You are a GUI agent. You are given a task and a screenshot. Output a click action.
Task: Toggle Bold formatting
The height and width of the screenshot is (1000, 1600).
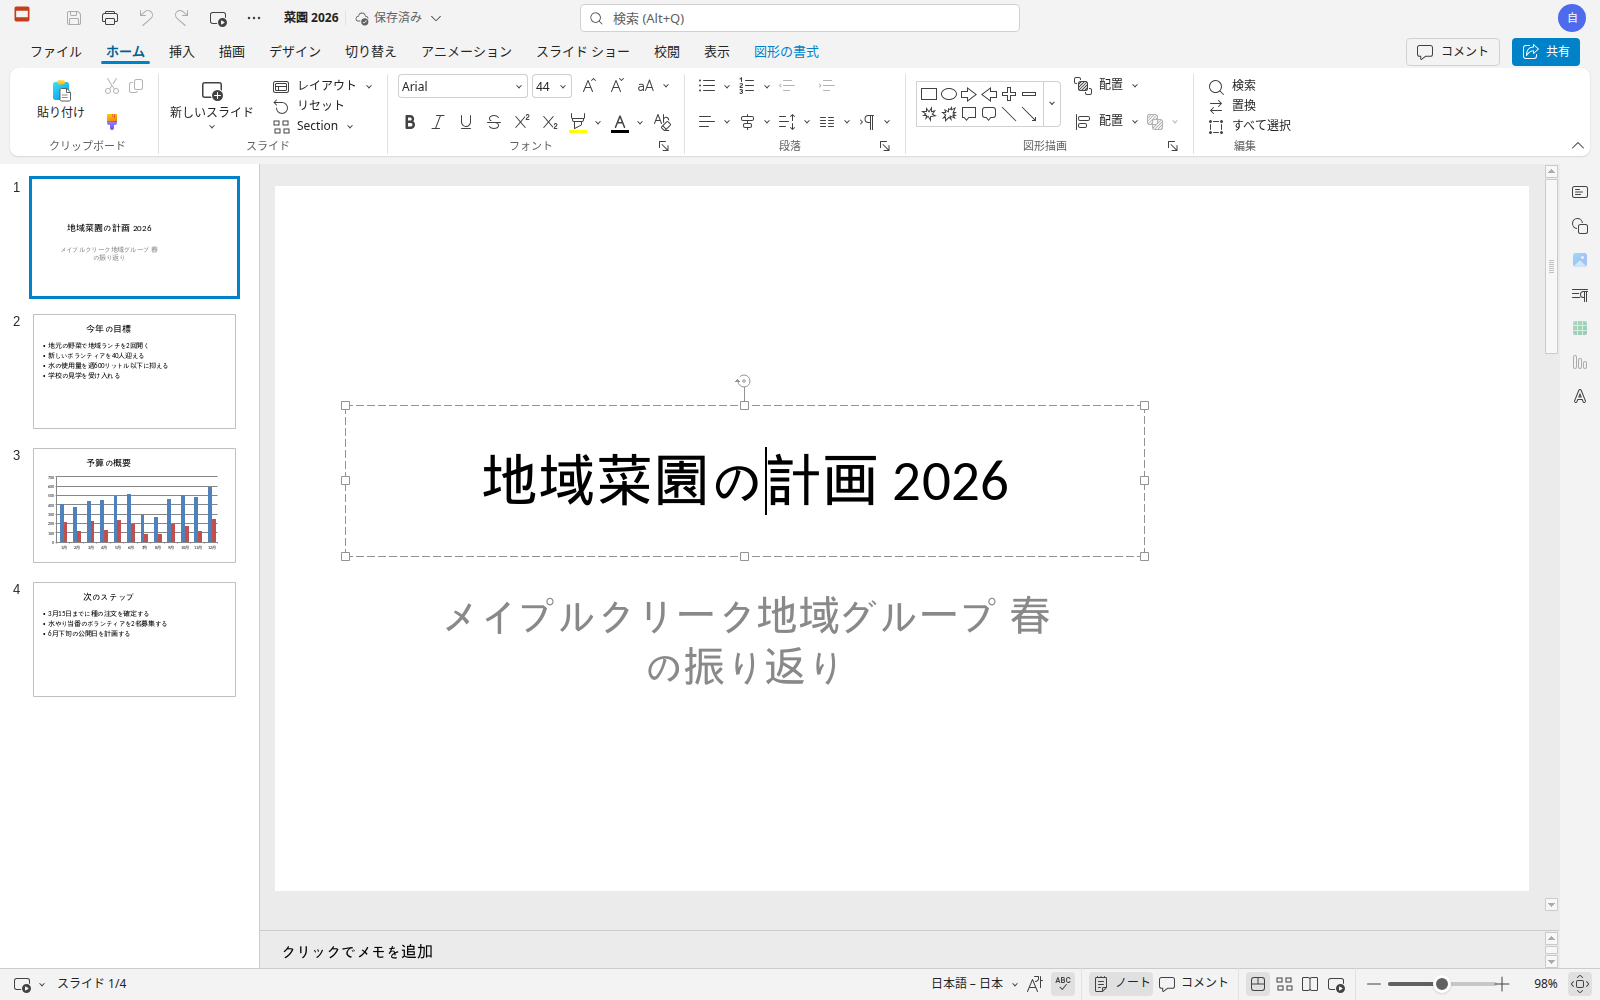410,122
